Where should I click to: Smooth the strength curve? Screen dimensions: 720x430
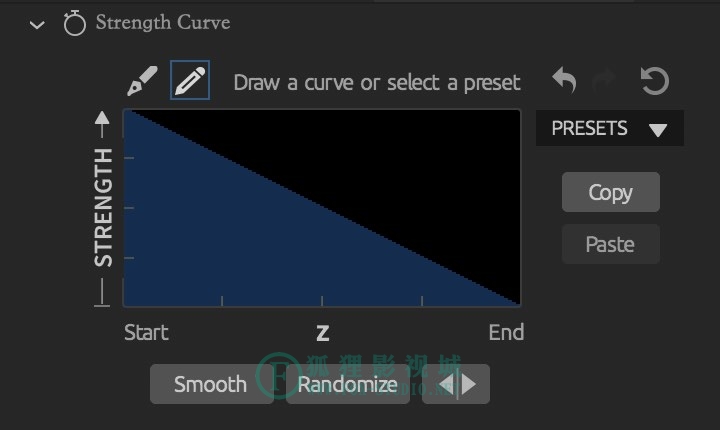(x=210, y=384)
